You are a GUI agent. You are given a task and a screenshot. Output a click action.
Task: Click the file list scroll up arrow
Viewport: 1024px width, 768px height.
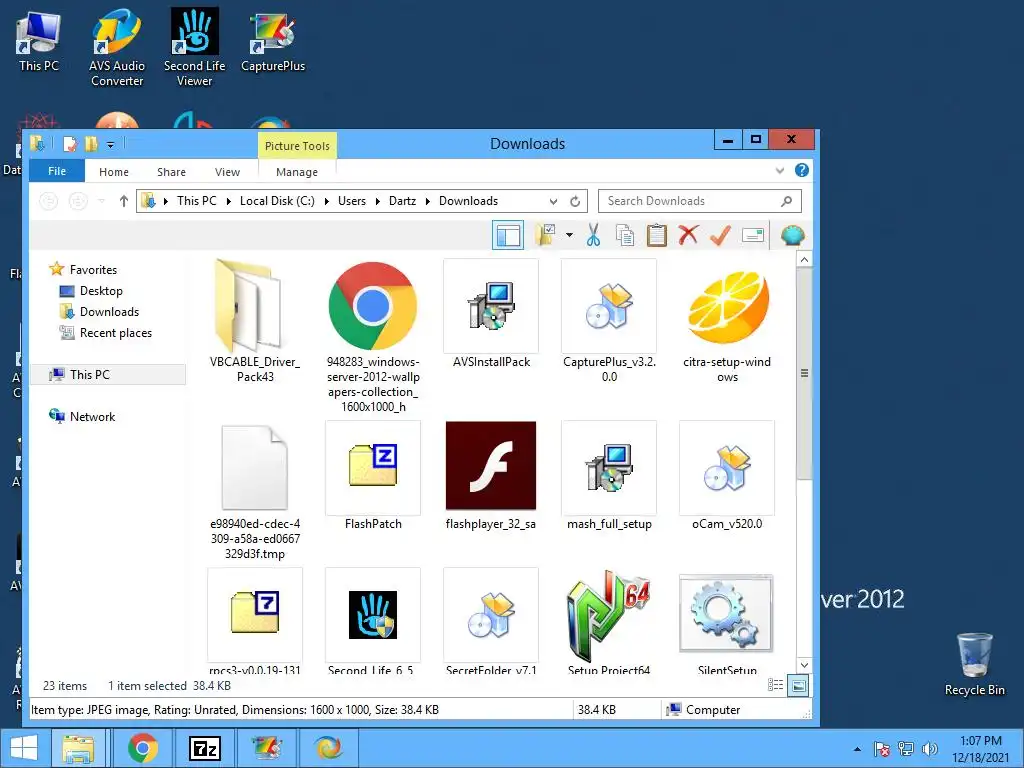tap(805, 260)
